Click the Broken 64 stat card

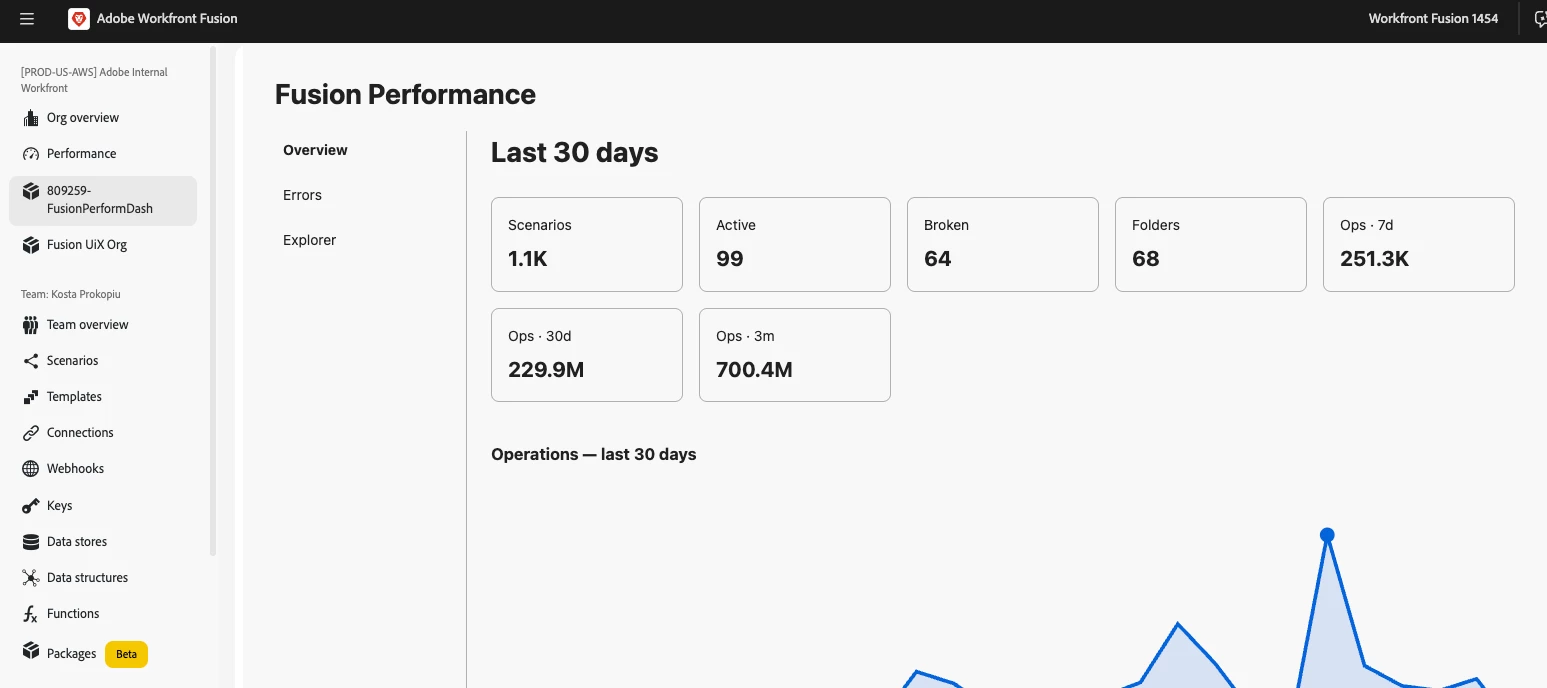1003,244
